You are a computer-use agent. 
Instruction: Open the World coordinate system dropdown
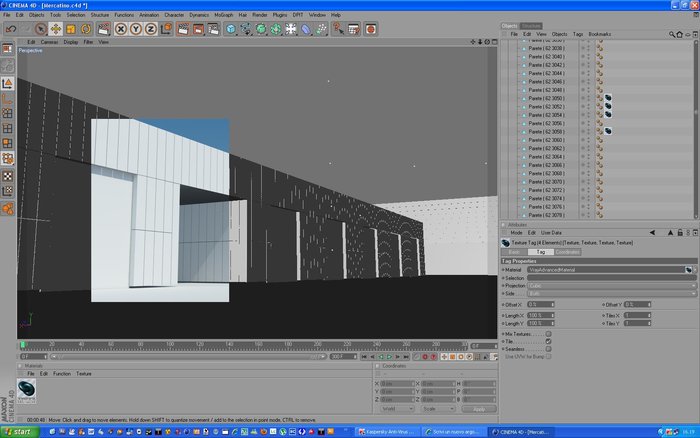click(x=396, y=409)
